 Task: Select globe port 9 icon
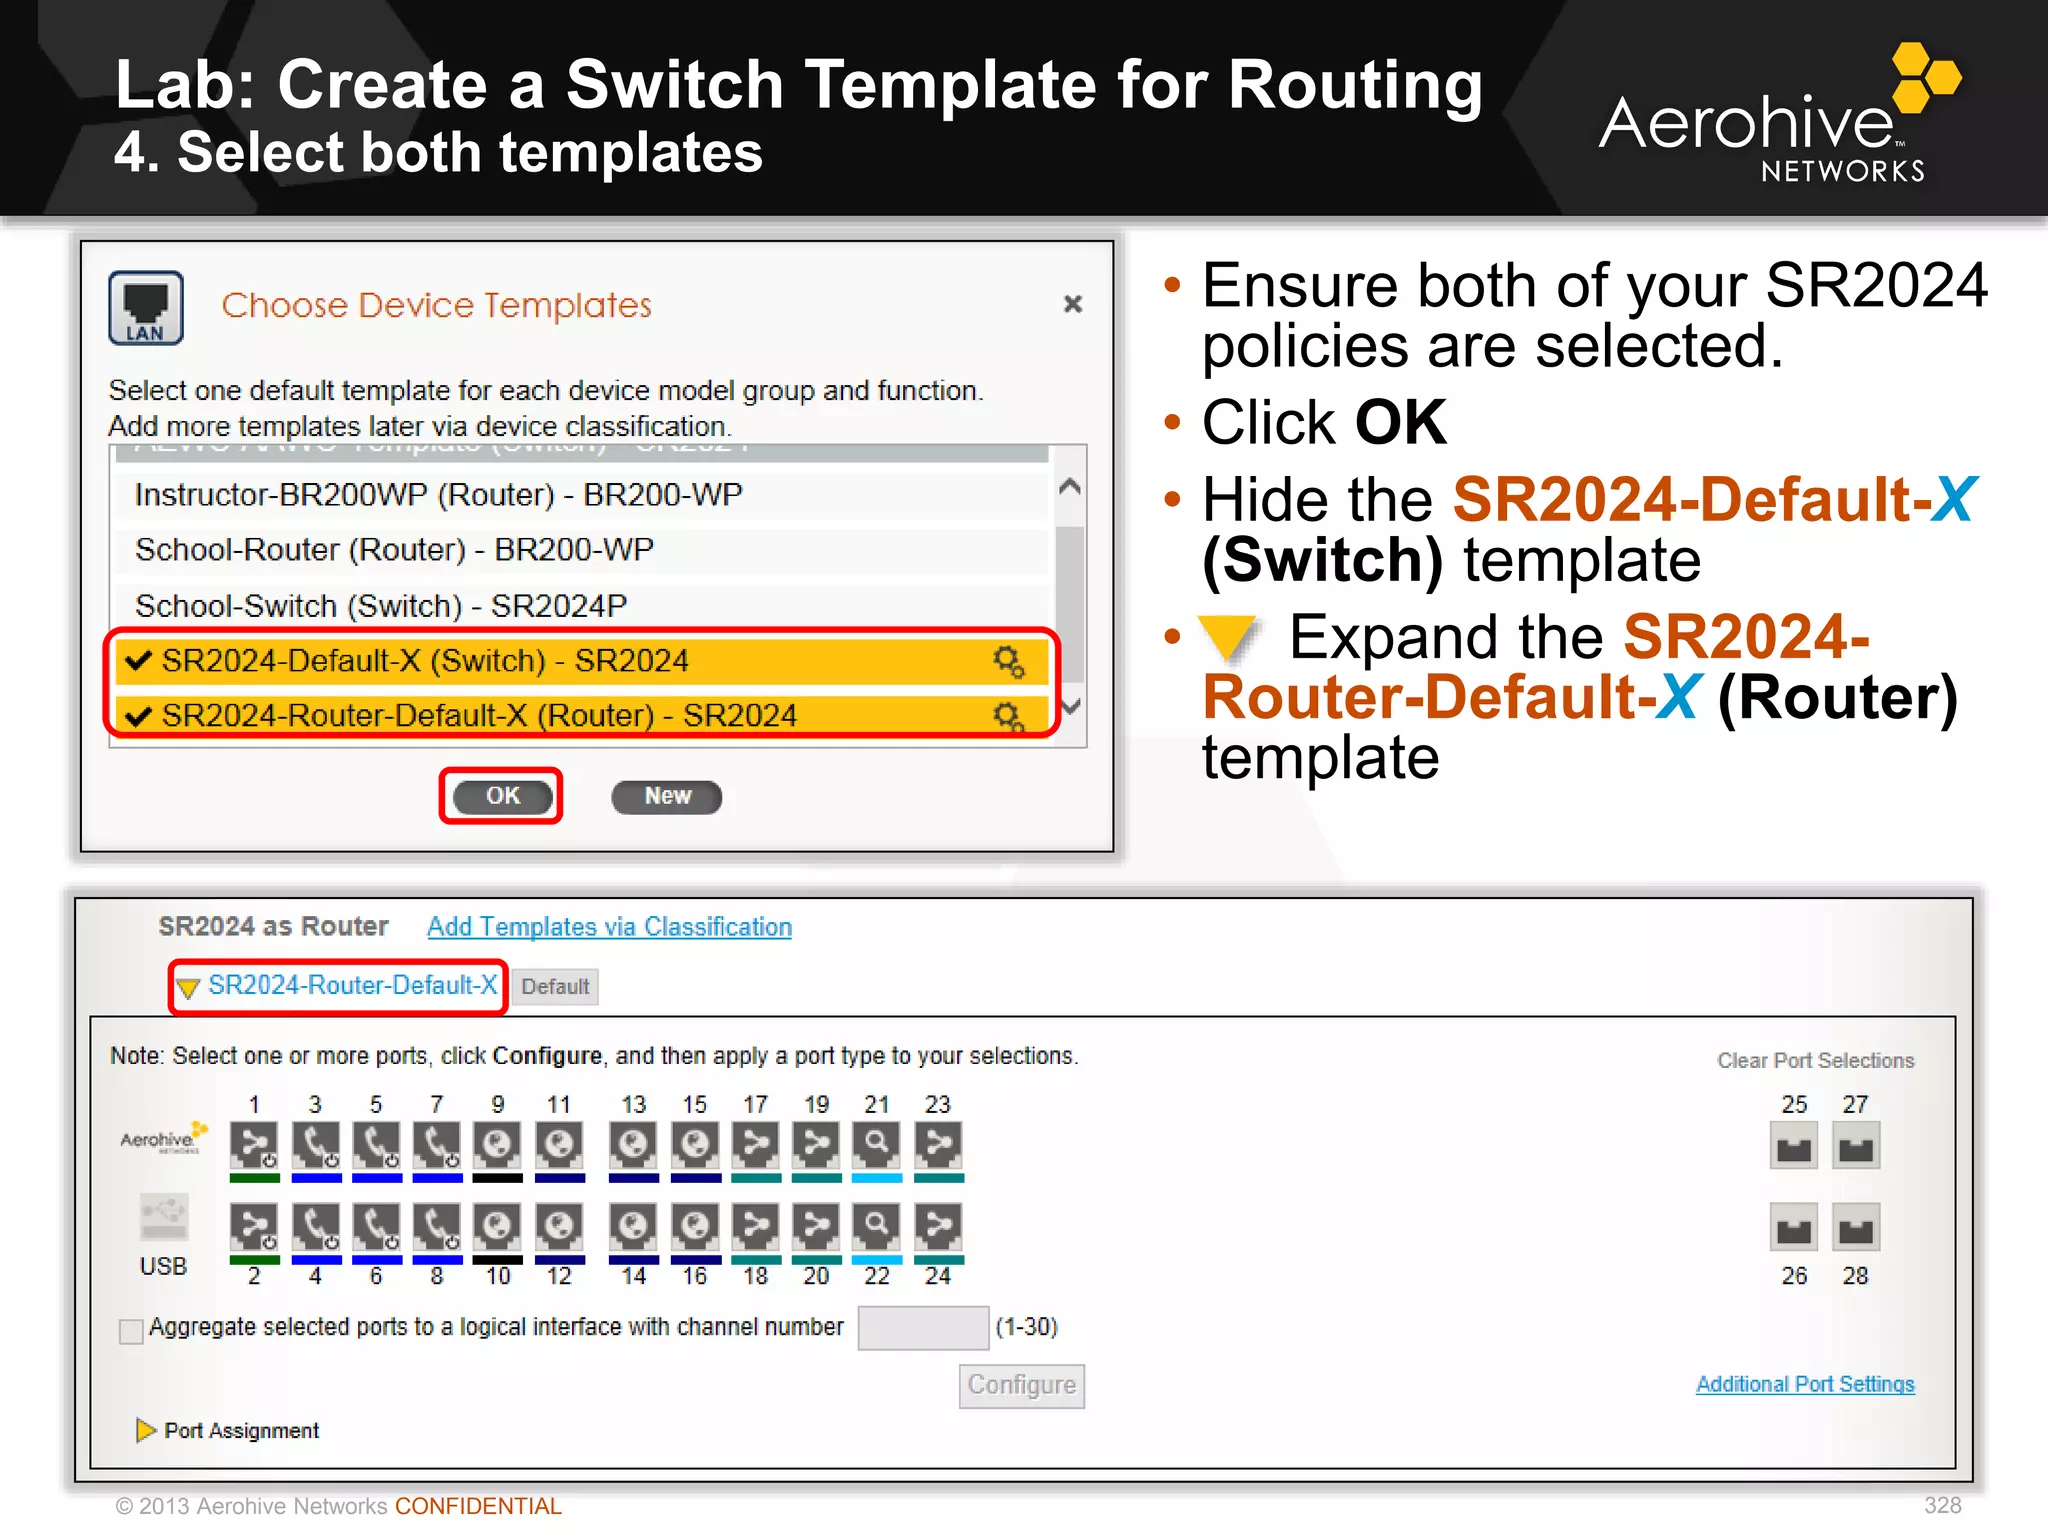498,1145
